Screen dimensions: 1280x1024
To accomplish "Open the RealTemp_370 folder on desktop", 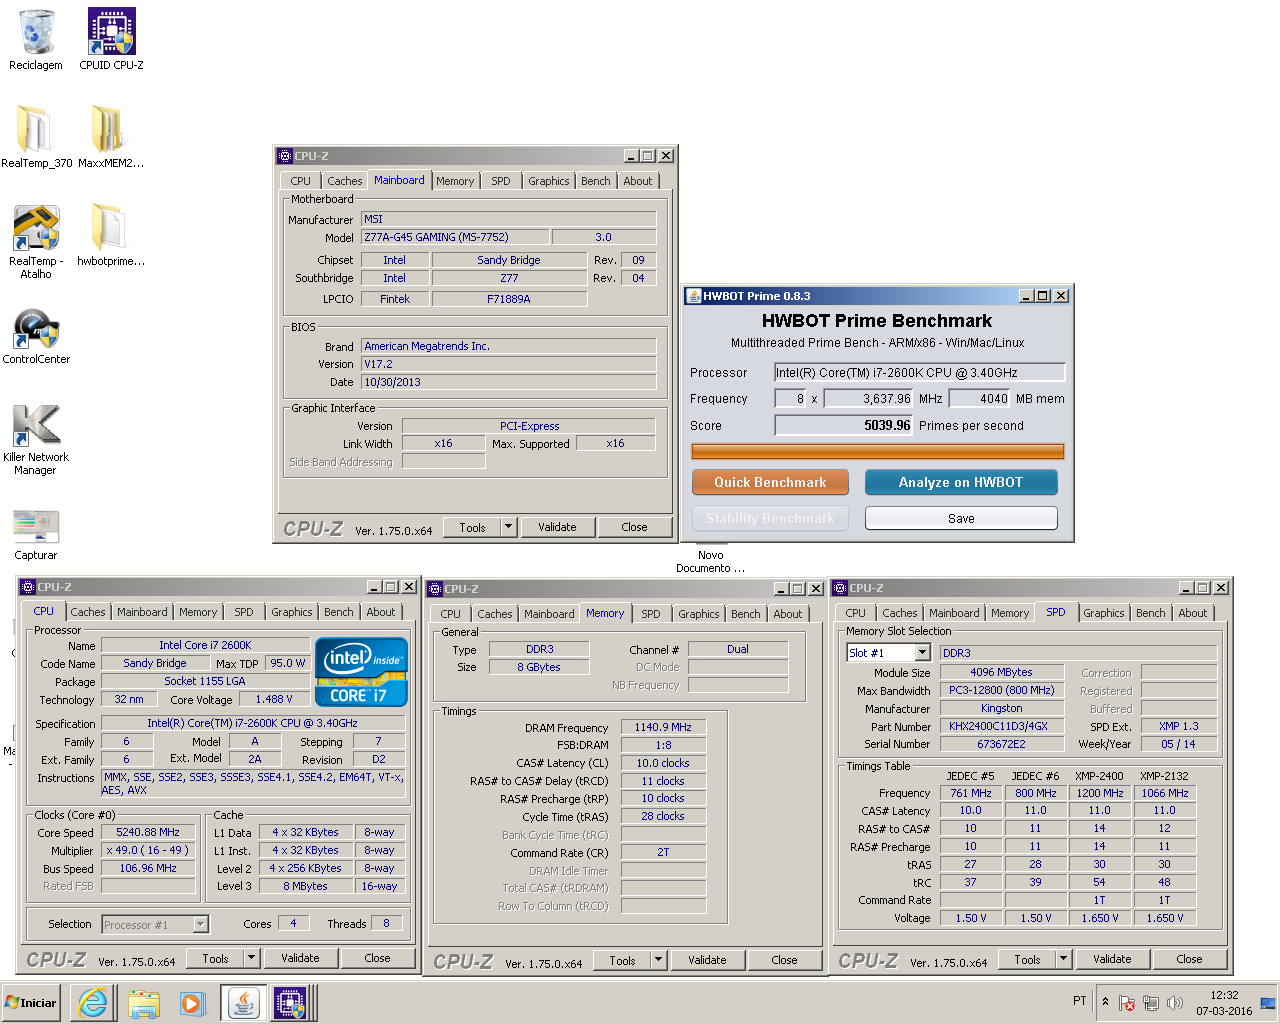I will 36,137.
